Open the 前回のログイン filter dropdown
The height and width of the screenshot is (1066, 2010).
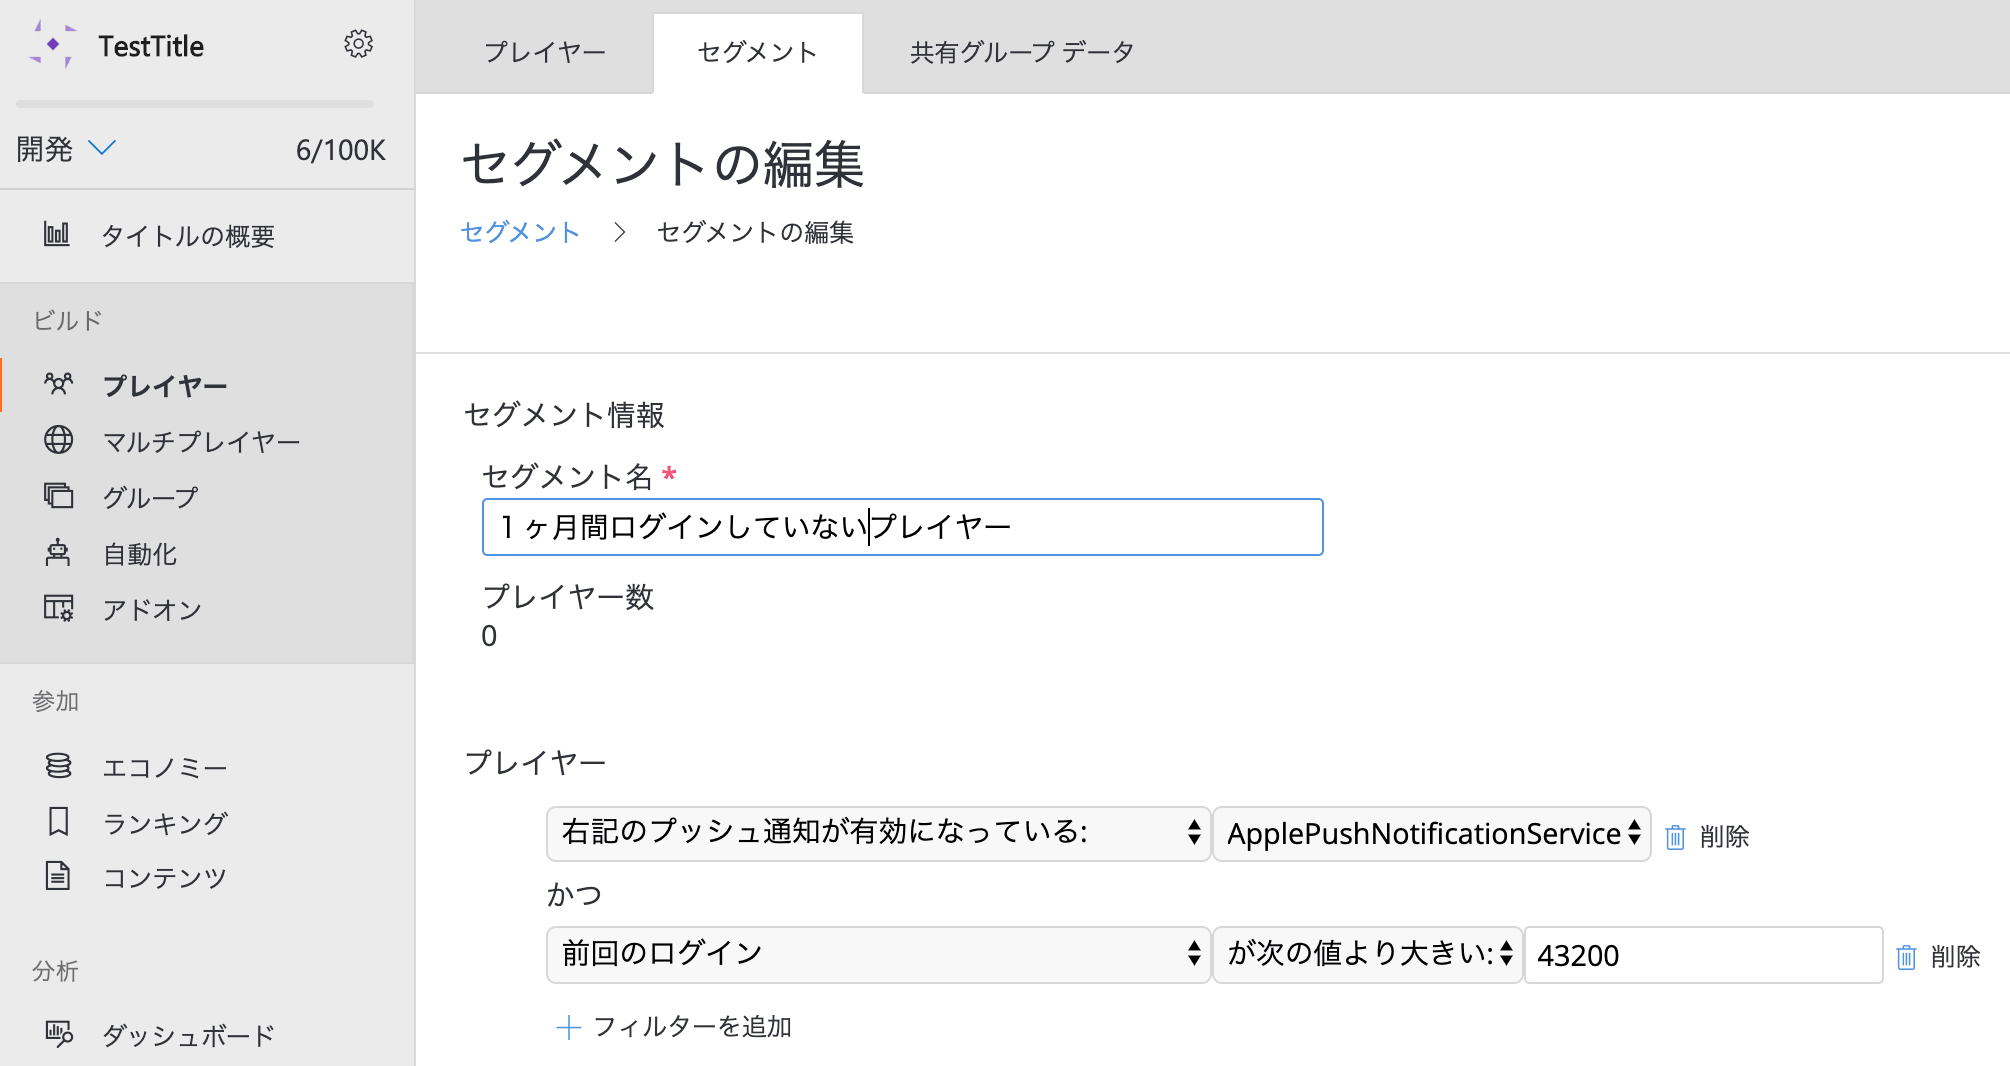878,954
